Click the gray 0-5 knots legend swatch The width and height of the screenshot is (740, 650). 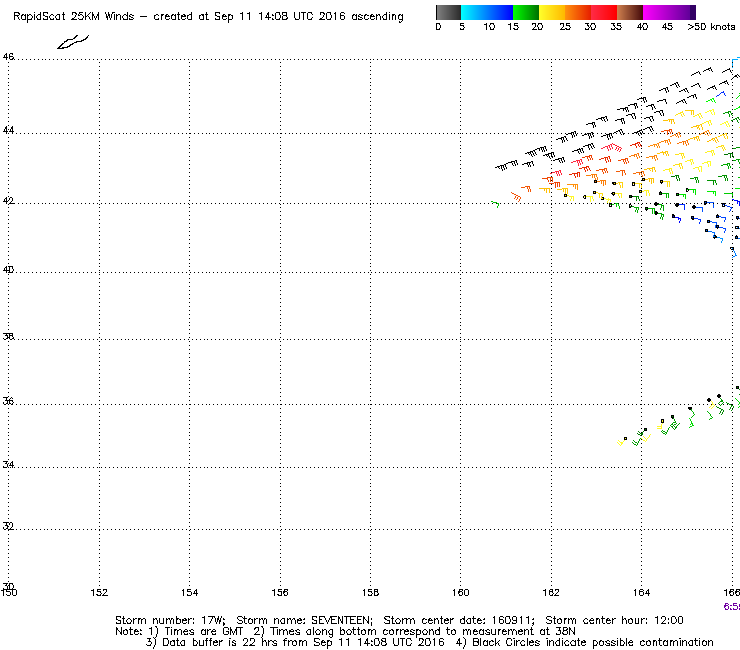448,12
